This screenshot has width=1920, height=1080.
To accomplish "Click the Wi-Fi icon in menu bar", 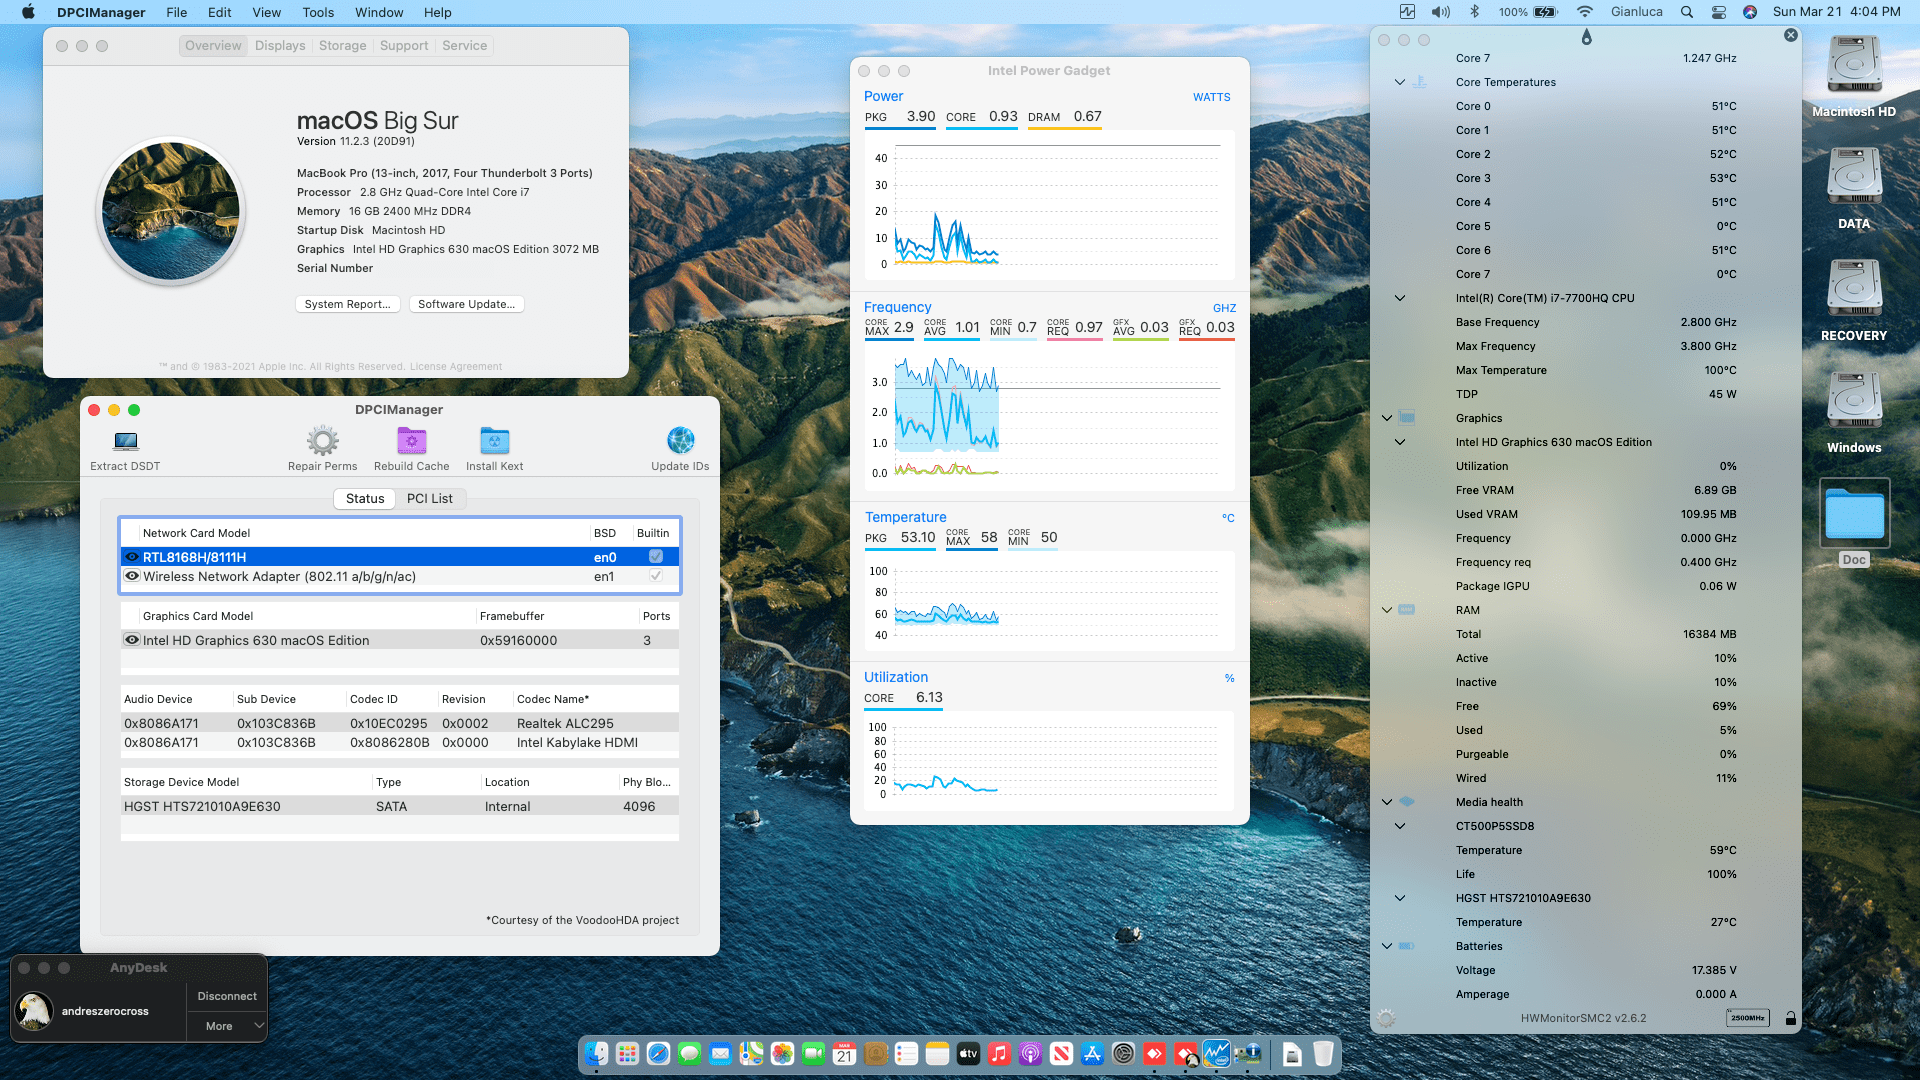I will point(1585,12).
